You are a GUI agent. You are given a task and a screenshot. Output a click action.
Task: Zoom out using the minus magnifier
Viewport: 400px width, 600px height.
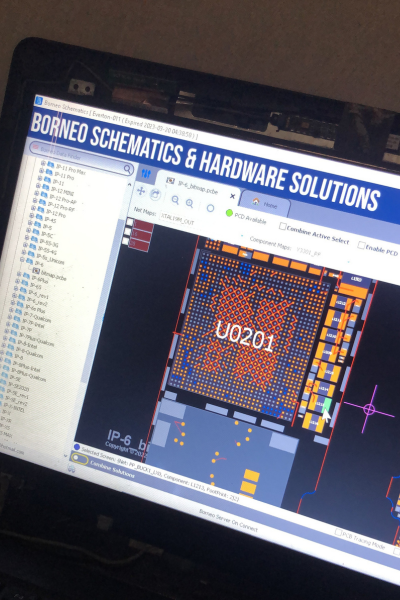click(175, 200)
